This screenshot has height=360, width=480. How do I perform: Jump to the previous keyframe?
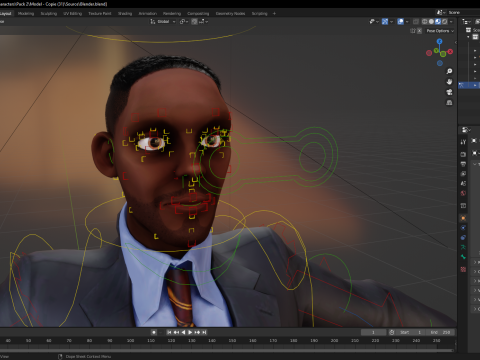(176, 332)
